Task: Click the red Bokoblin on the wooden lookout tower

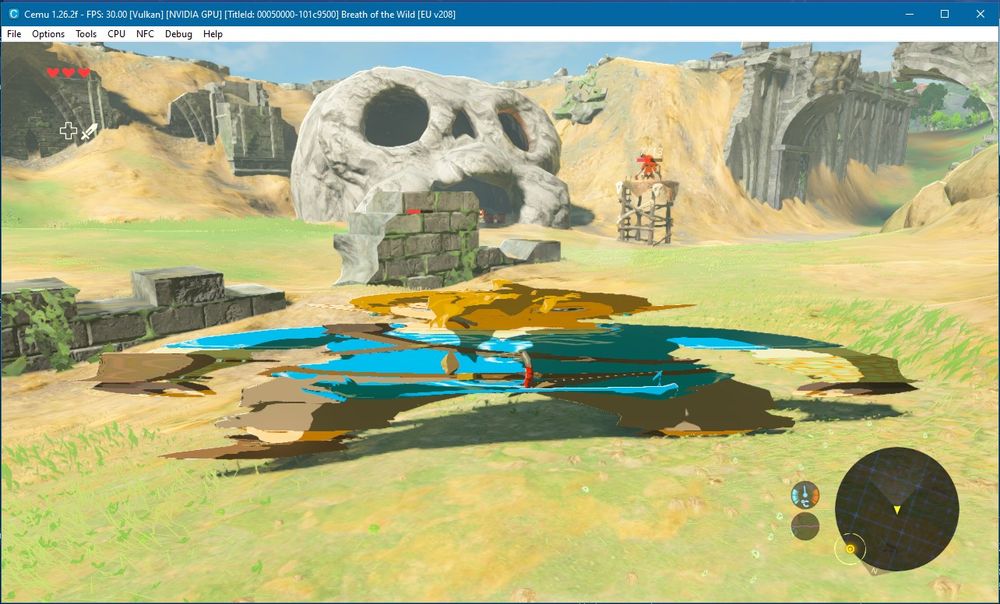Action: point(648,165)
